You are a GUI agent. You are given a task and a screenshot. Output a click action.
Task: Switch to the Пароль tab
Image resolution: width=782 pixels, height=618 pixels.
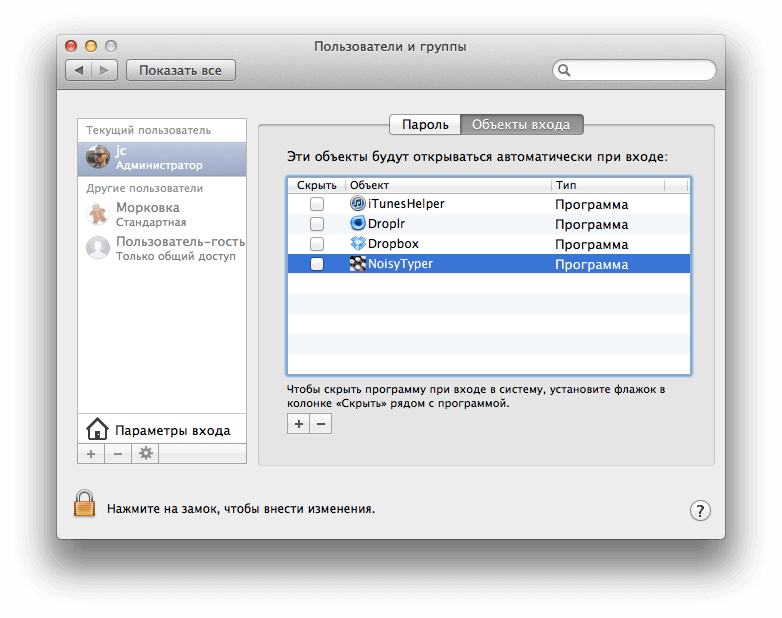(425, 124)
